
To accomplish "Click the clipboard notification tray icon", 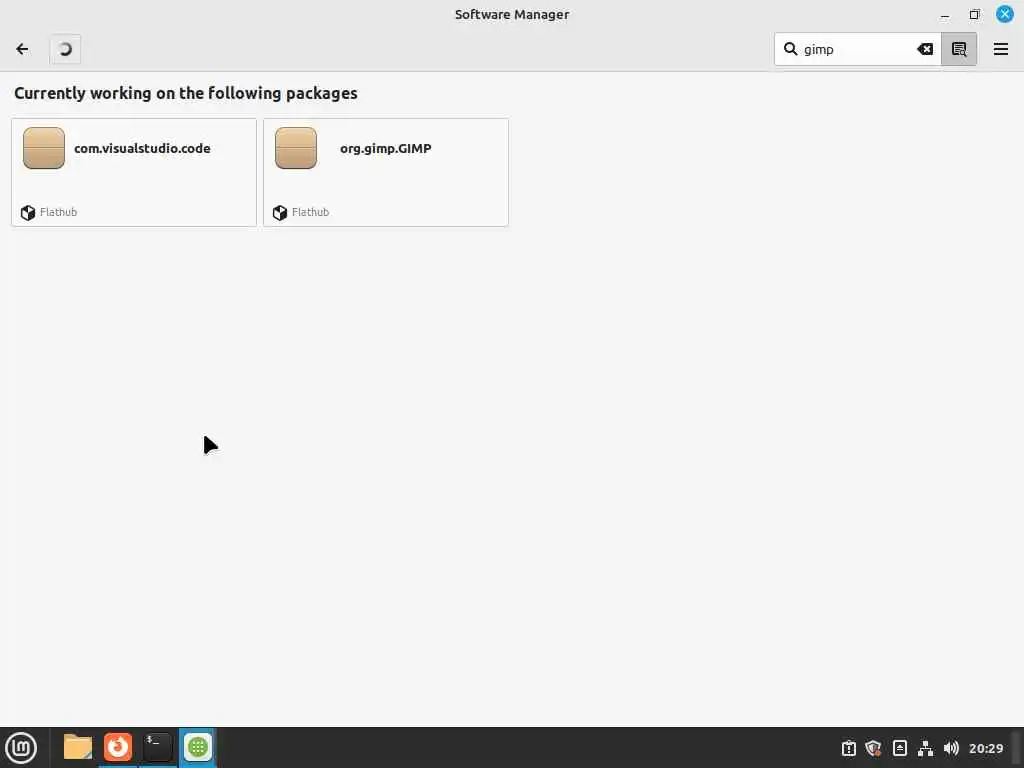I will 848,748.
